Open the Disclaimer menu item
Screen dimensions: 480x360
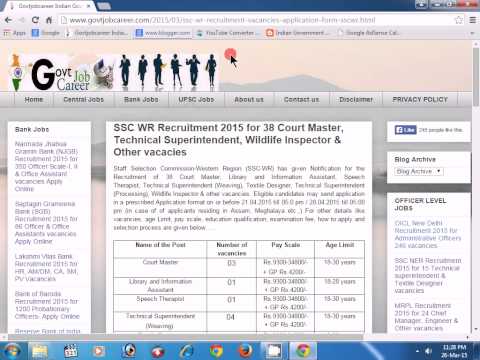pyautogui.click(x=356, y=99)
